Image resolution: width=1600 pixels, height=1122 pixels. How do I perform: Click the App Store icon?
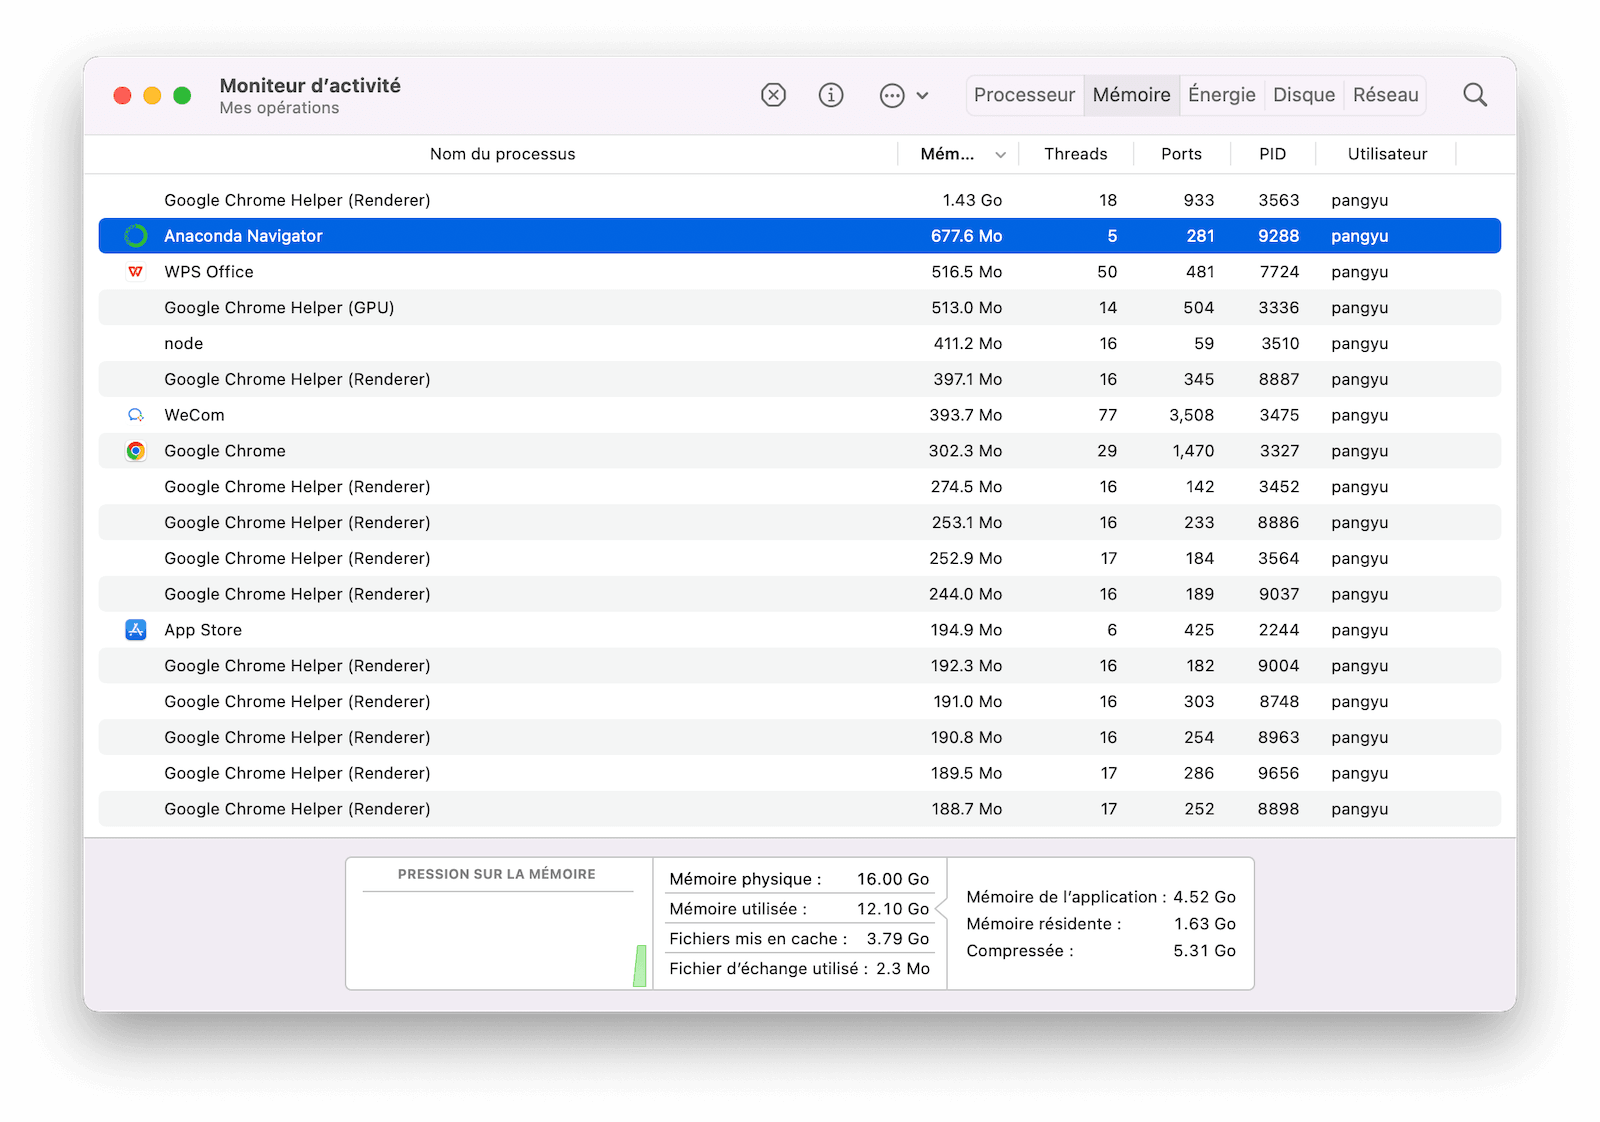136,630
